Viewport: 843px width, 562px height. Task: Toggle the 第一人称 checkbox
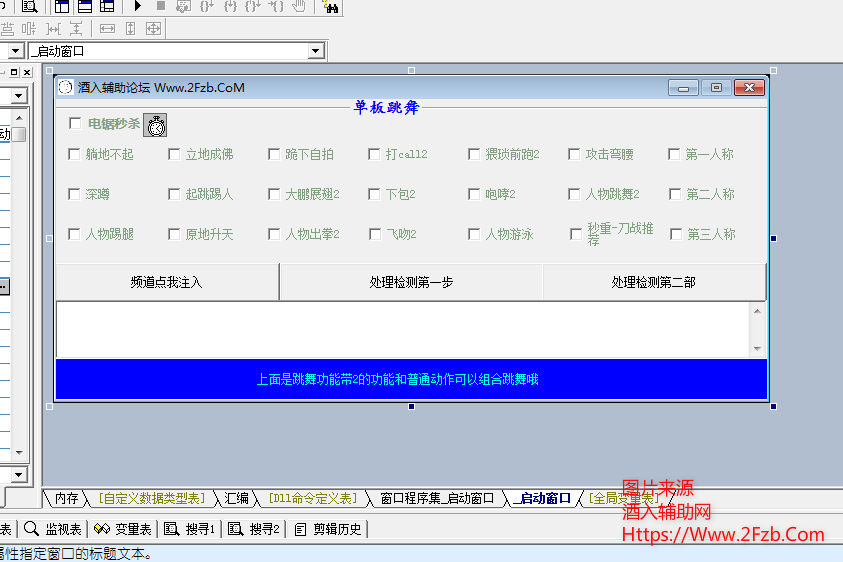tap(674, 154)
